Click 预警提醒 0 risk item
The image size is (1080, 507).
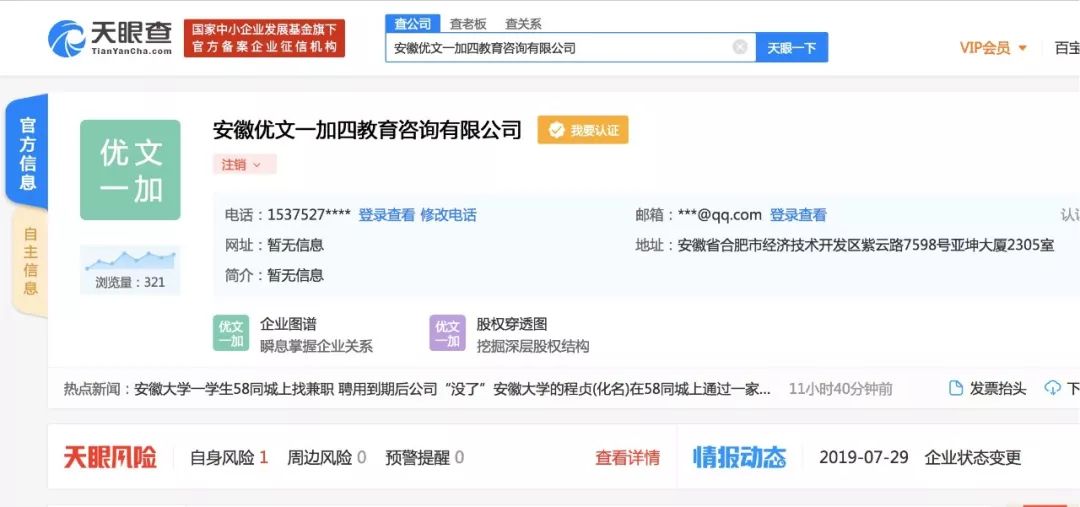(x=424, y=457)
